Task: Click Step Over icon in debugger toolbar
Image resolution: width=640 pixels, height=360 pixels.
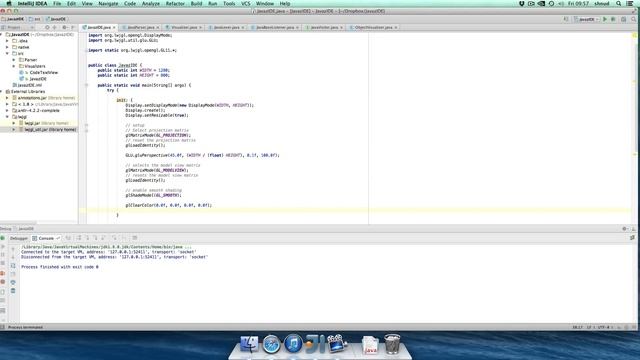Action: point(79,238)
